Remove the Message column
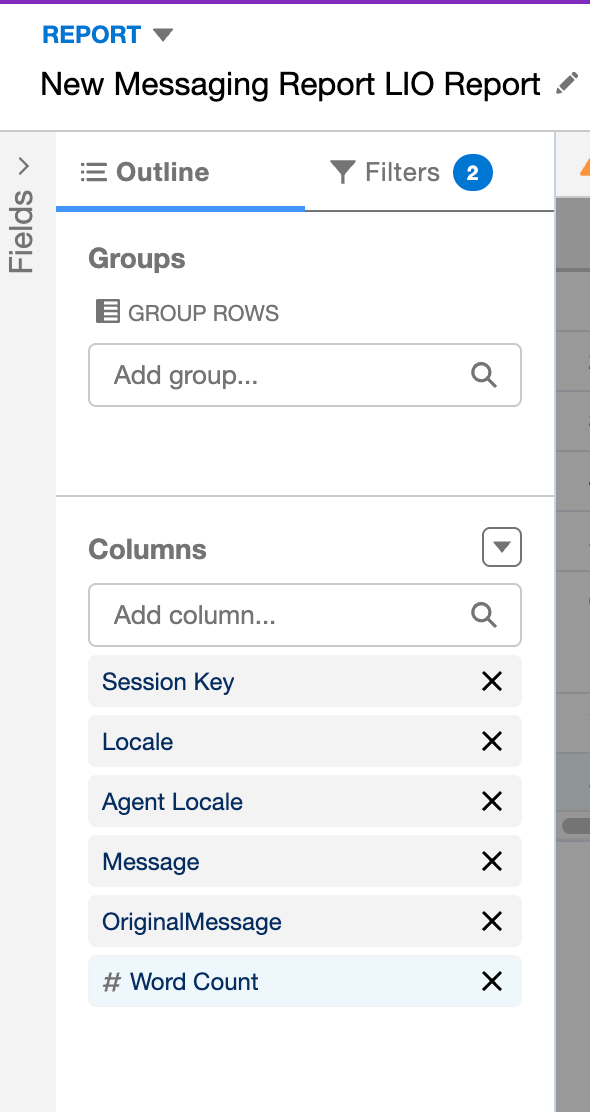 click(x=491, y=862)
